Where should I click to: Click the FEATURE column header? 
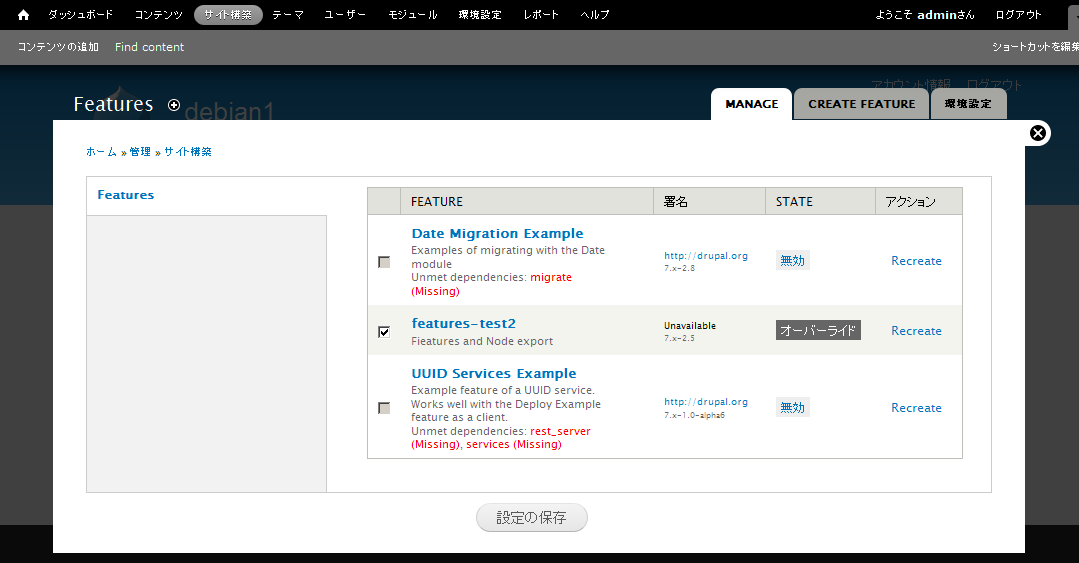point(526,202)
